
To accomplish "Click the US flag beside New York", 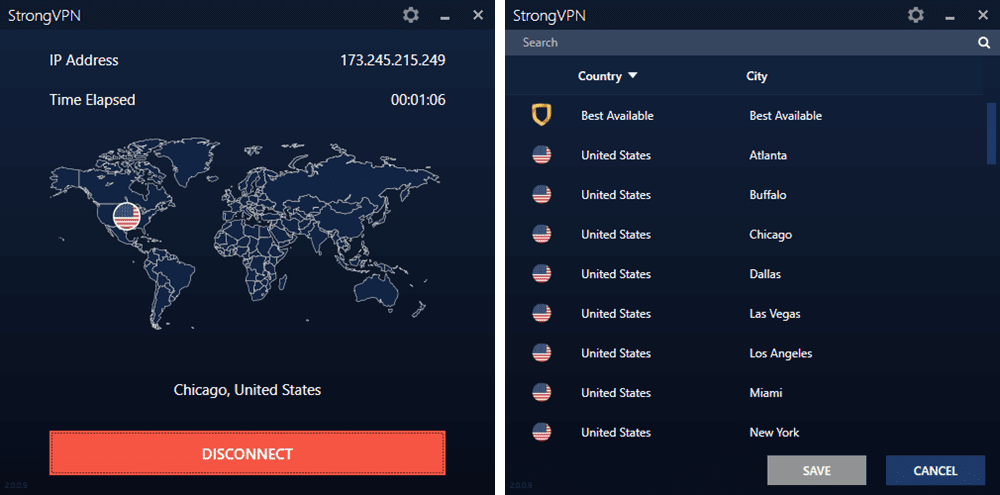I will click(x=541, y=432).
